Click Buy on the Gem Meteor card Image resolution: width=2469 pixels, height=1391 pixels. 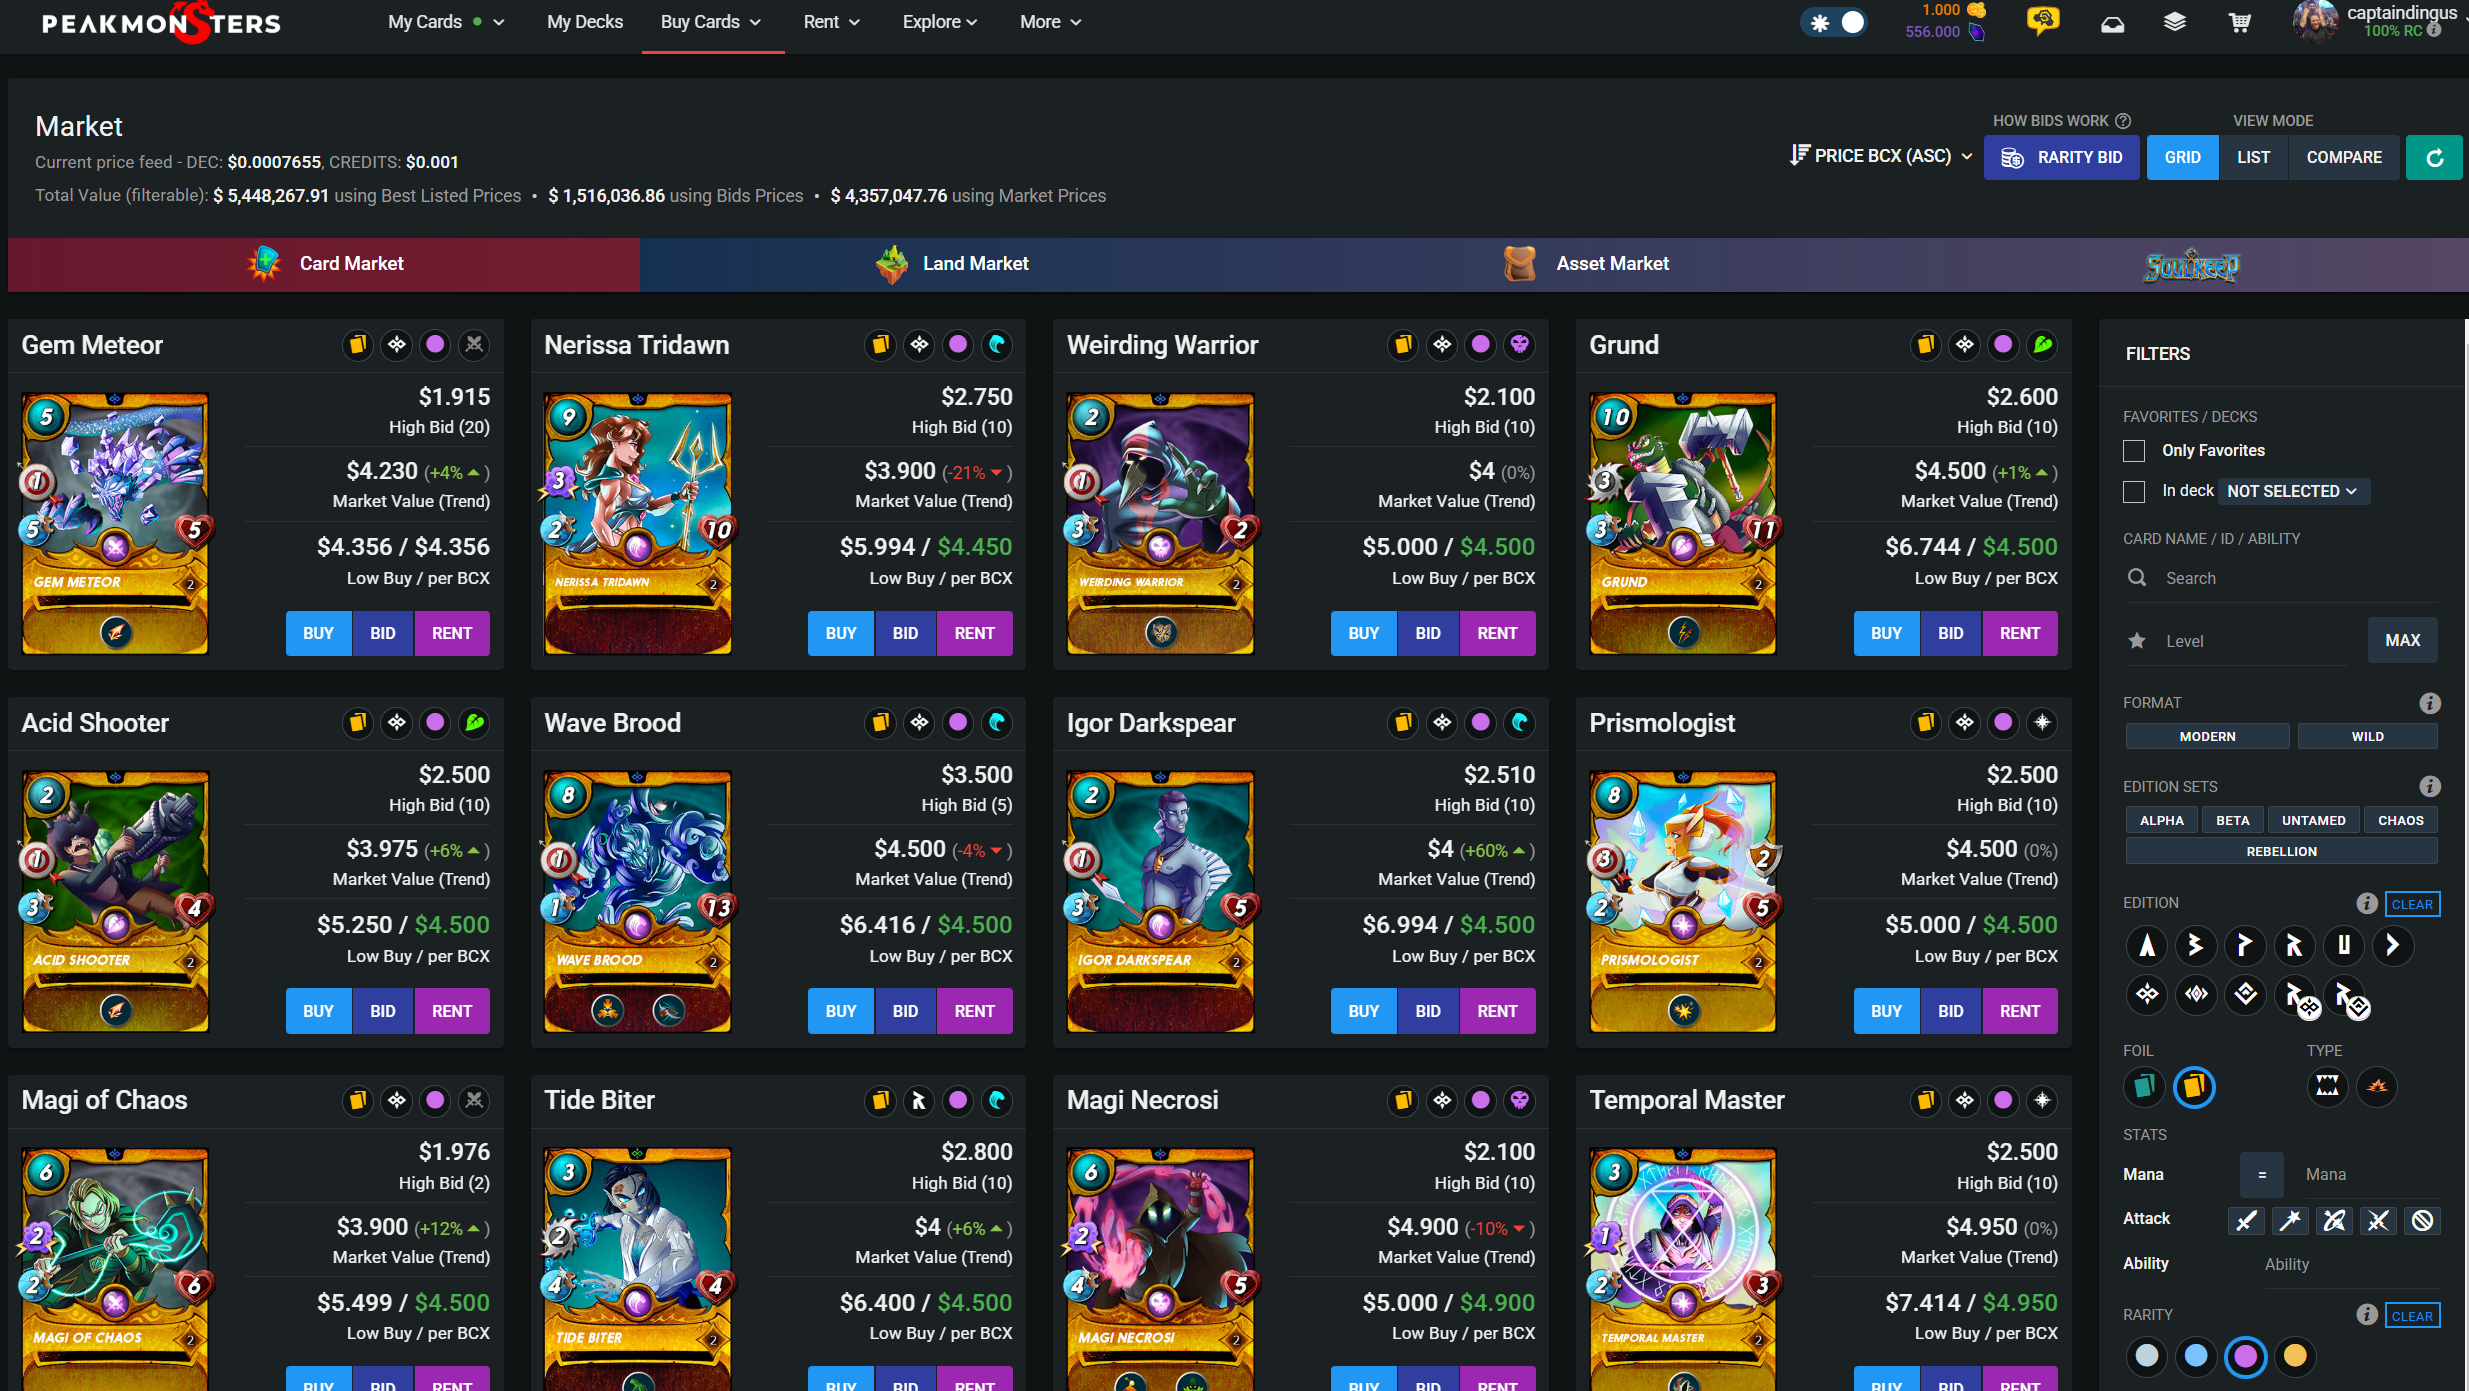click(x=318, y=633)
